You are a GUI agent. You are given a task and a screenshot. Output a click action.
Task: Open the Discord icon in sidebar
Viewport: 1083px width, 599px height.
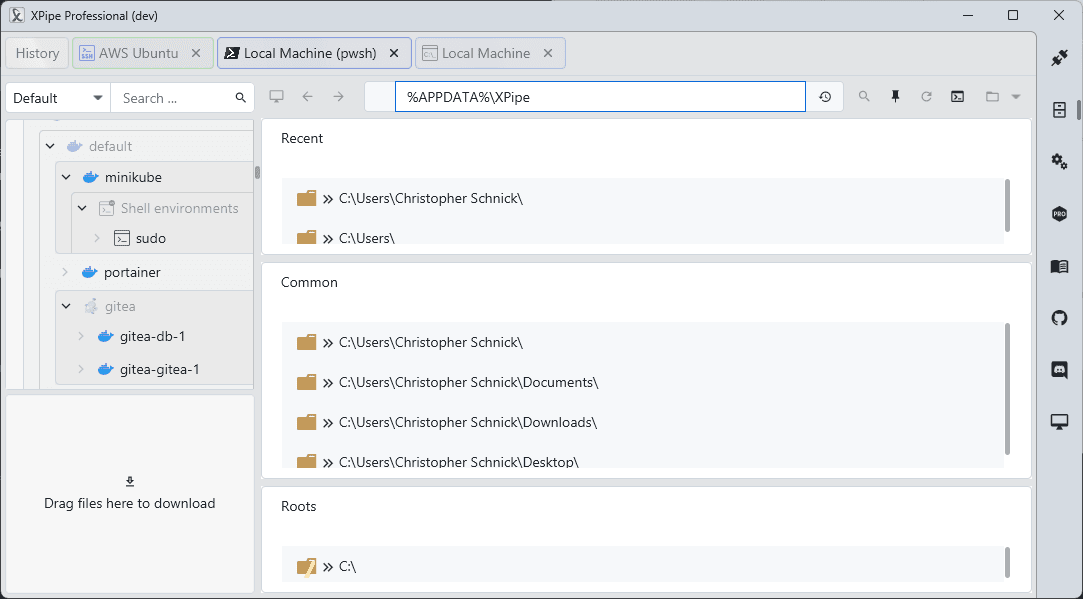[1059, 370]
